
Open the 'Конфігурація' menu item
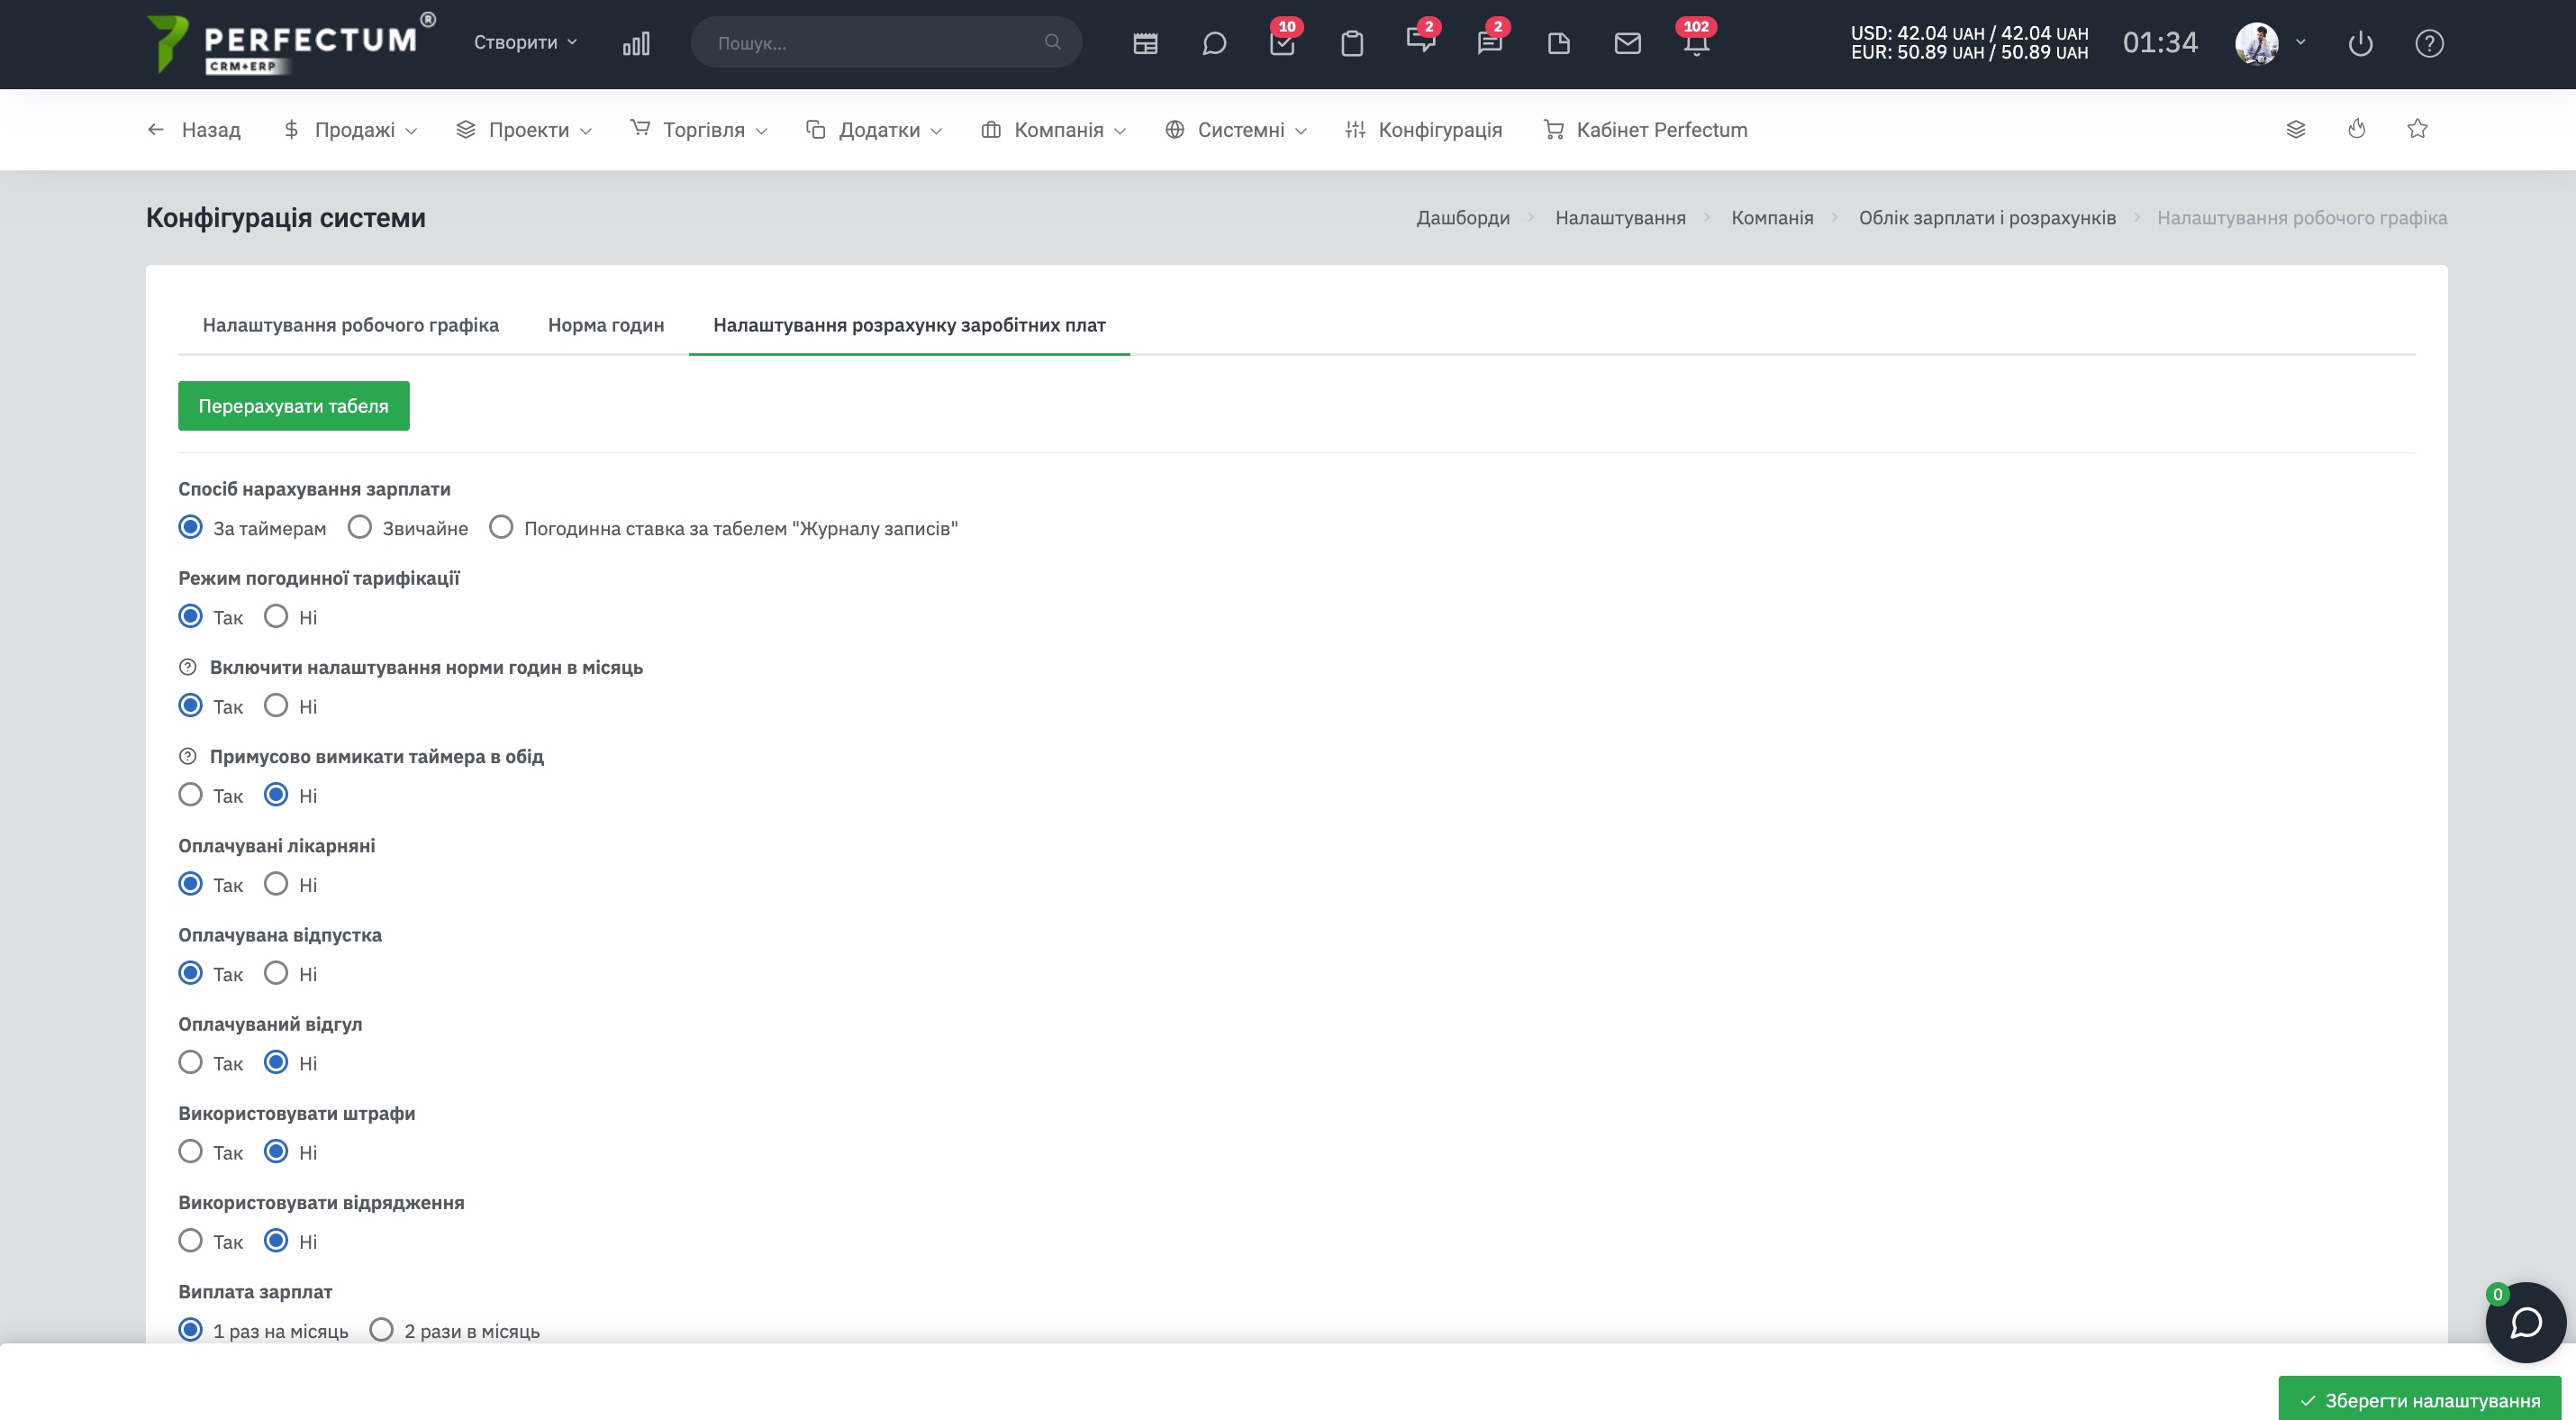coord(1424,129)
